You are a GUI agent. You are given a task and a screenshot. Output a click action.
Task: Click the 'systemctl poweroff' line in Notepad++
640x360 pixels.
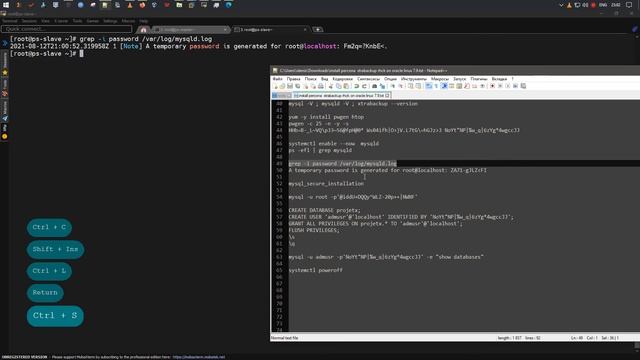[x=316, y=270]
